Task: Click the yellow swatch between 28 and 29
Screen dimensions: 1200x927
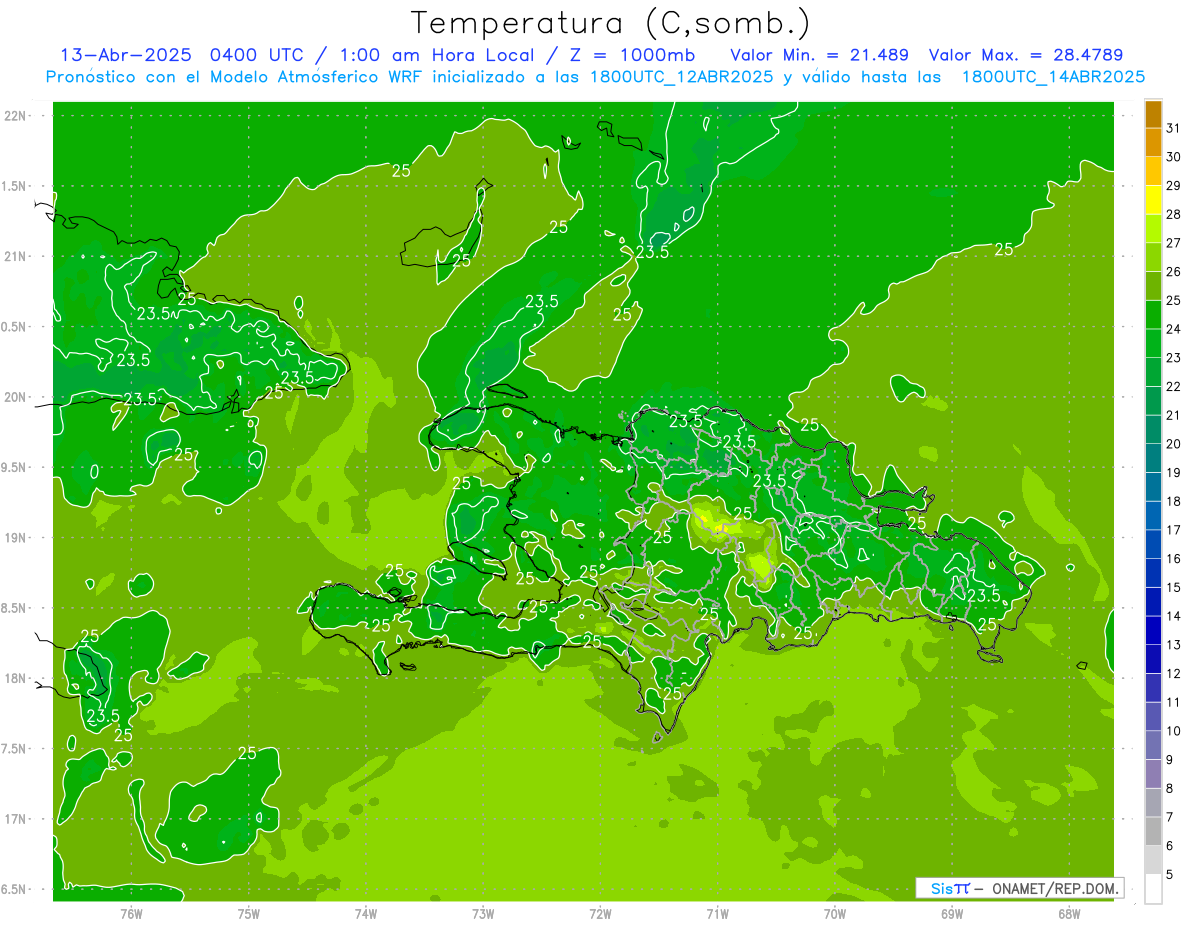Action: (1153, 200)
